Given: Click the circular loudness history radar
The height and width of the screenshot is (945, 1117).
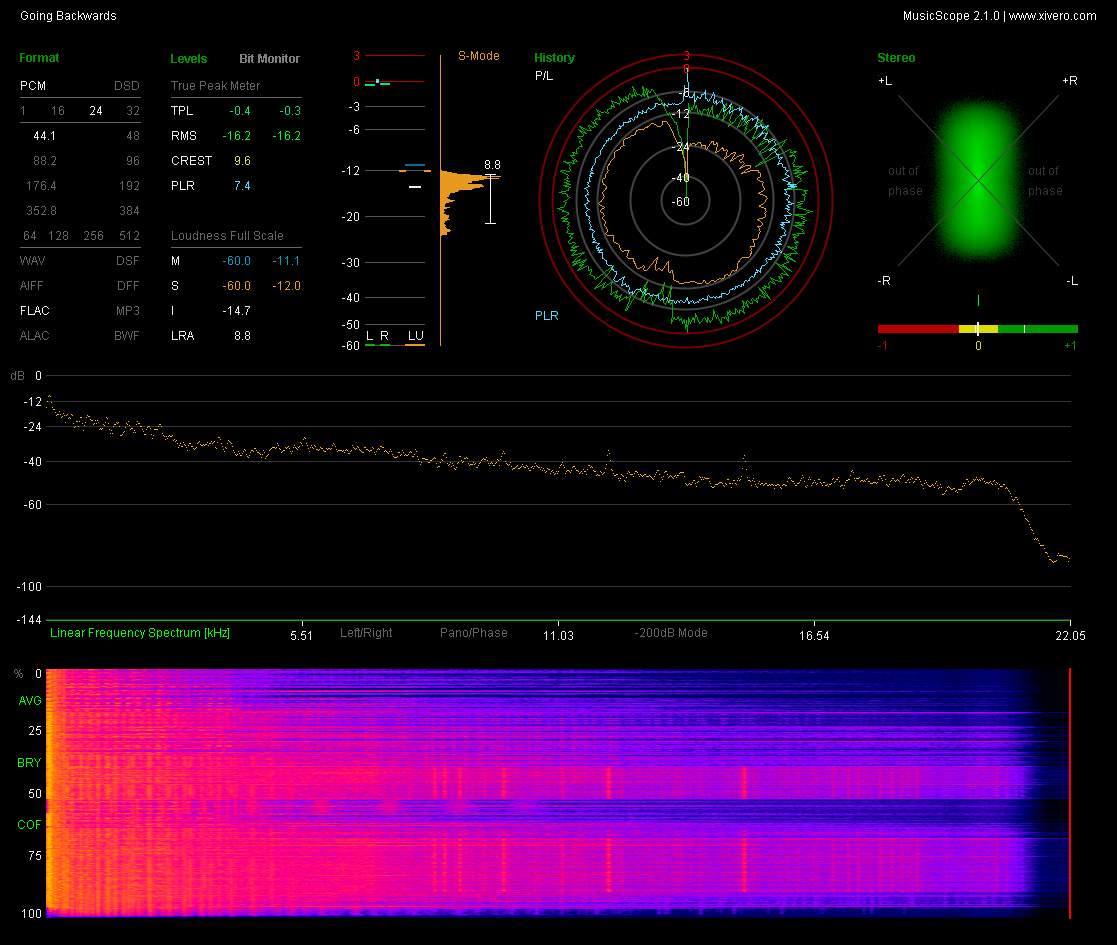Looking at the screenshot, I should [x=686, y=202].
